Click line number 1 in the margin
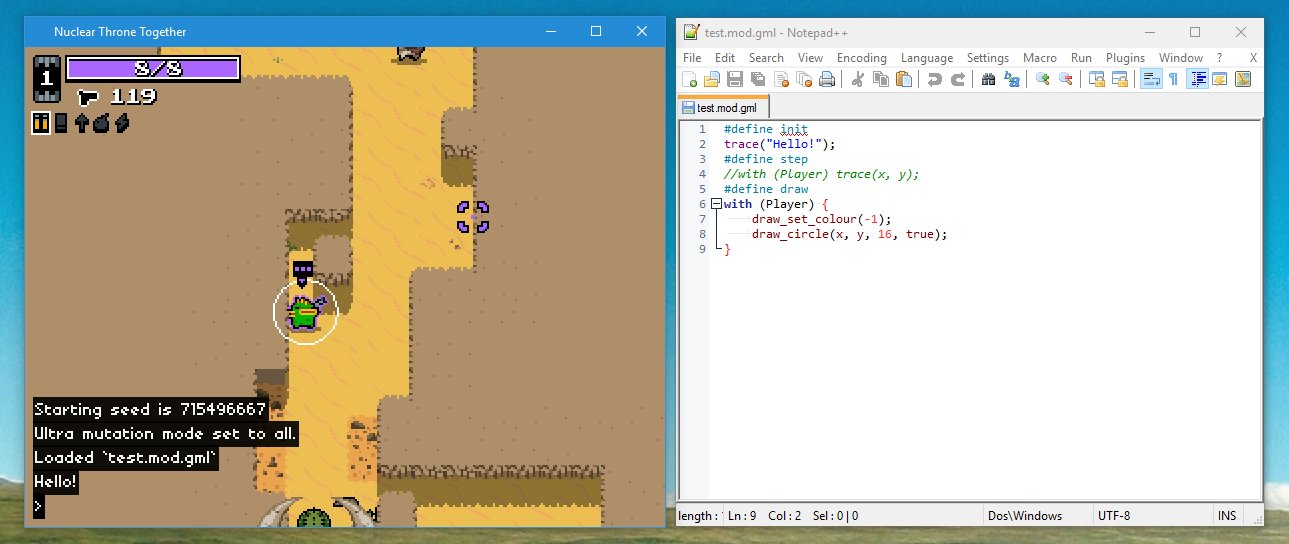The height and width of the screenshot is (544, 1289). (701, 129)
